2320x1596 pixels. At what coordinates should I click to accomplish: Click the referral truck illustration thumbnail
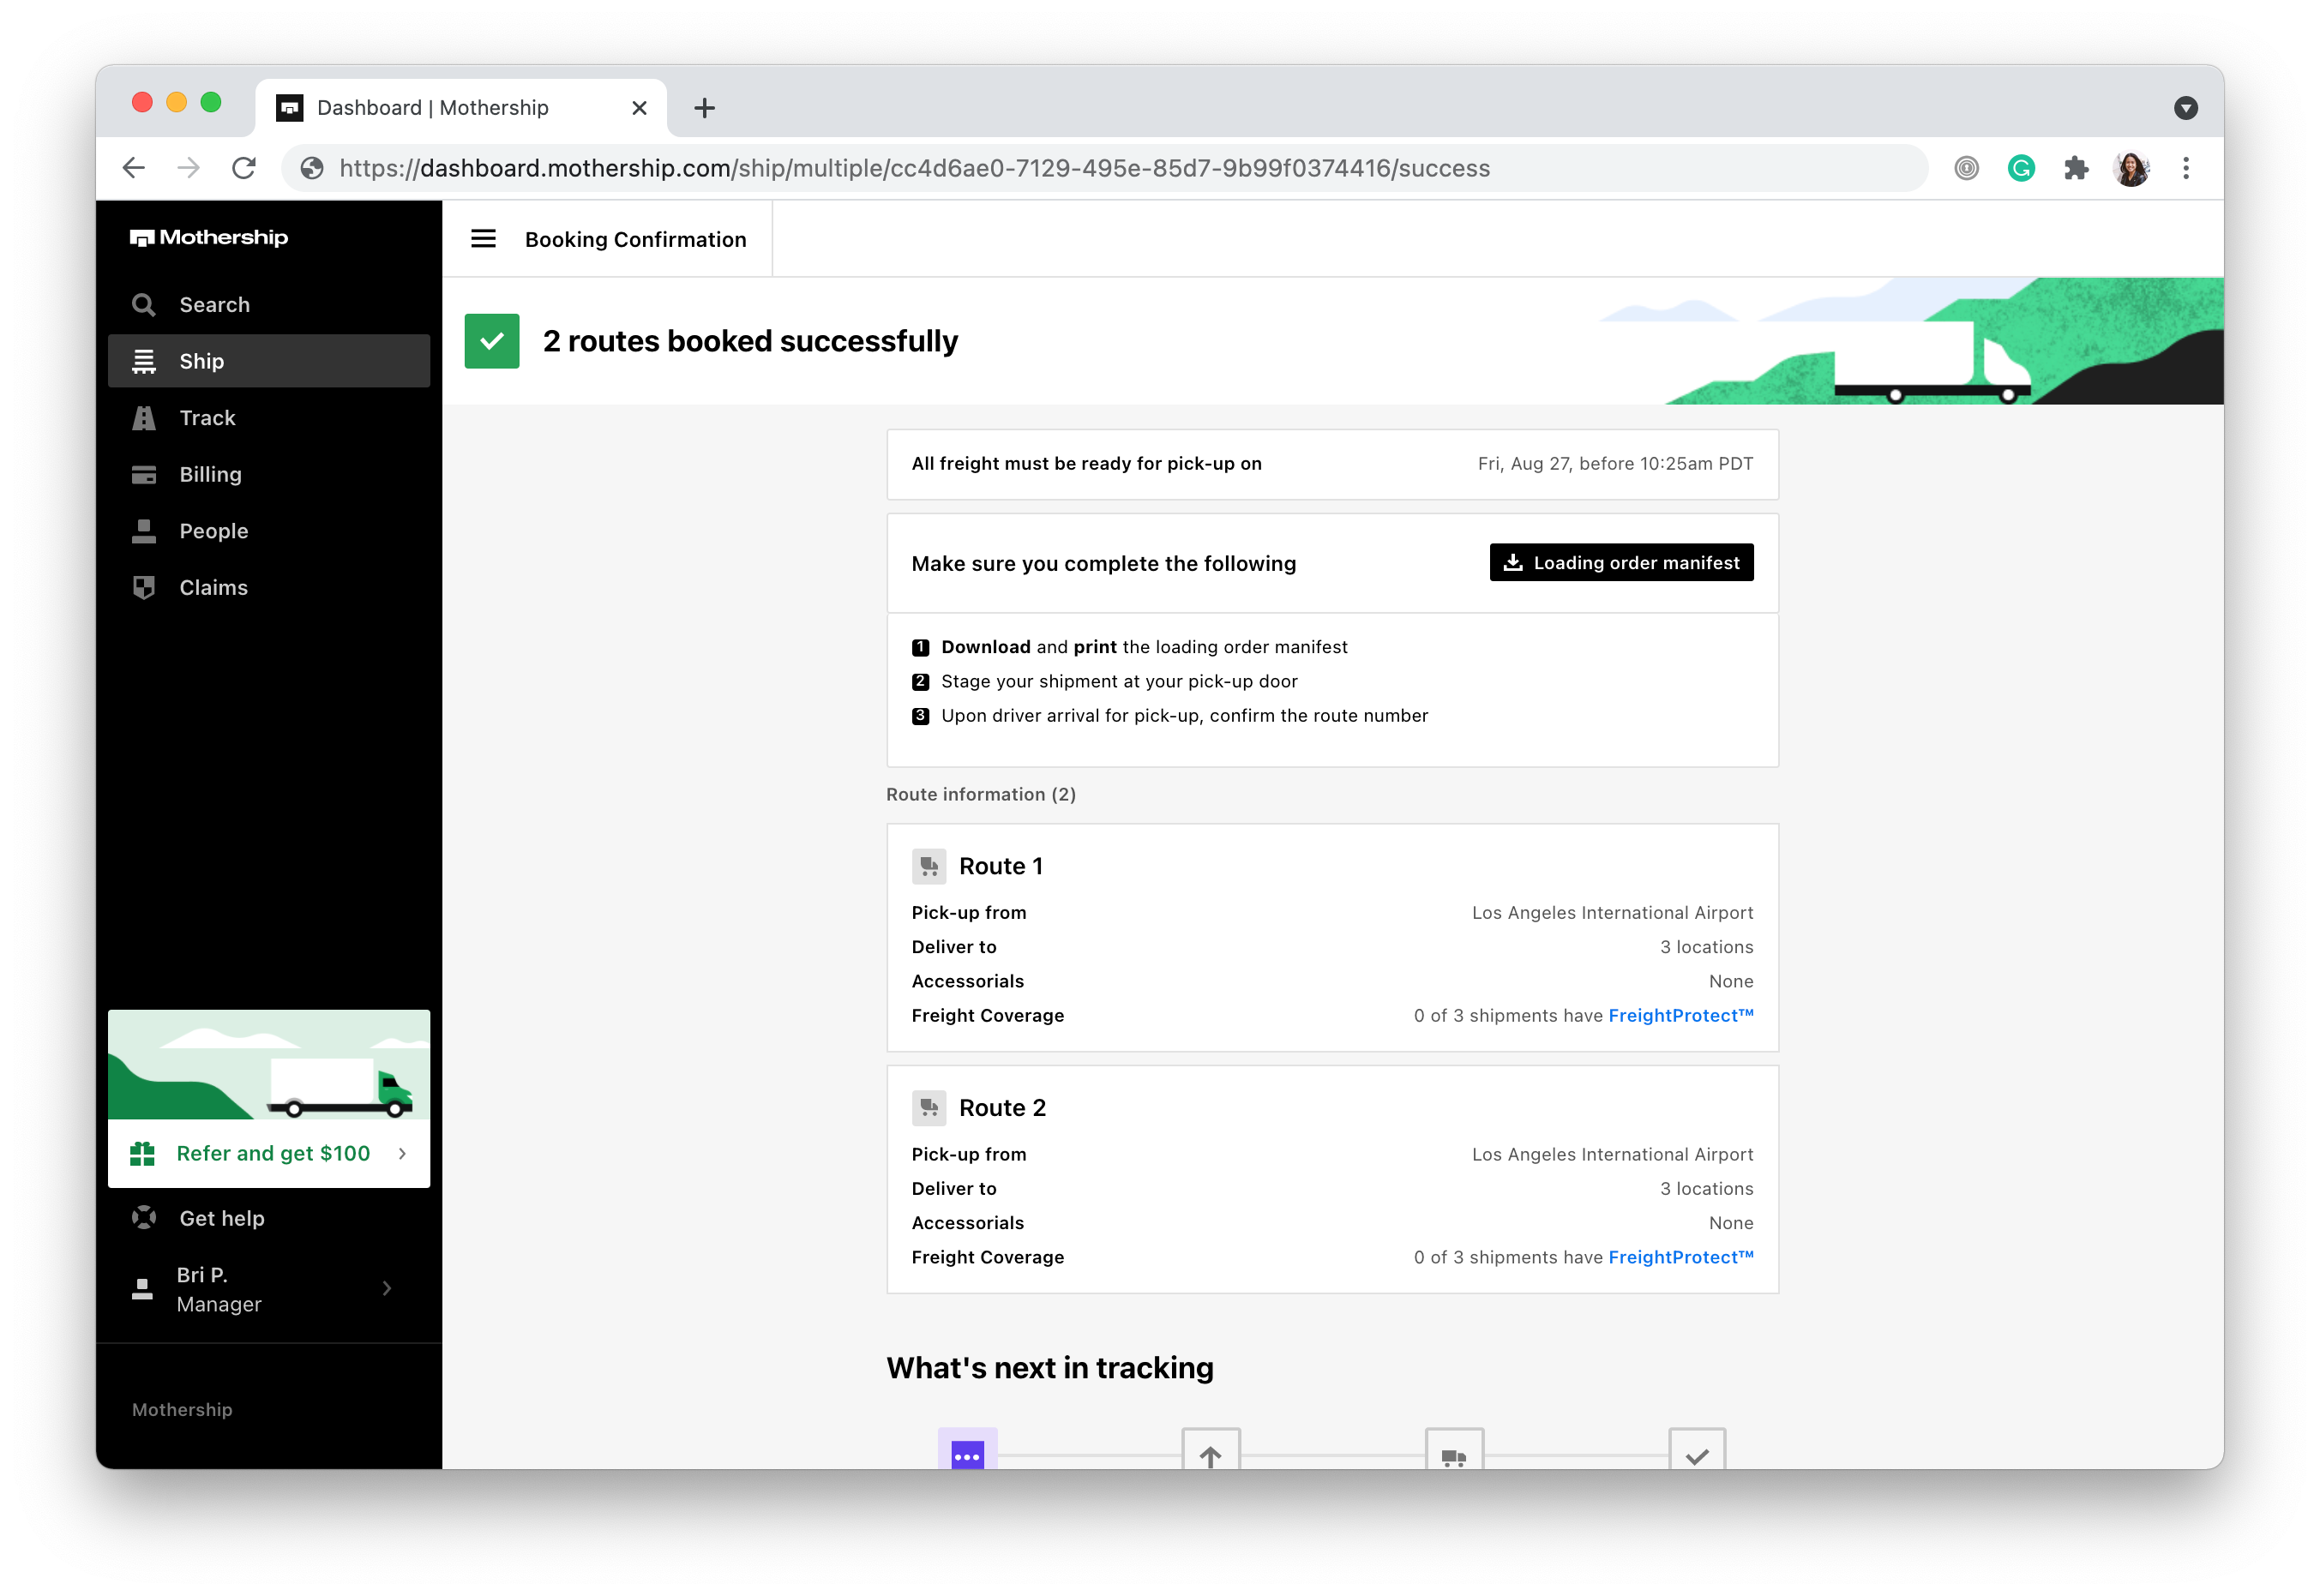coord(268,1064)
